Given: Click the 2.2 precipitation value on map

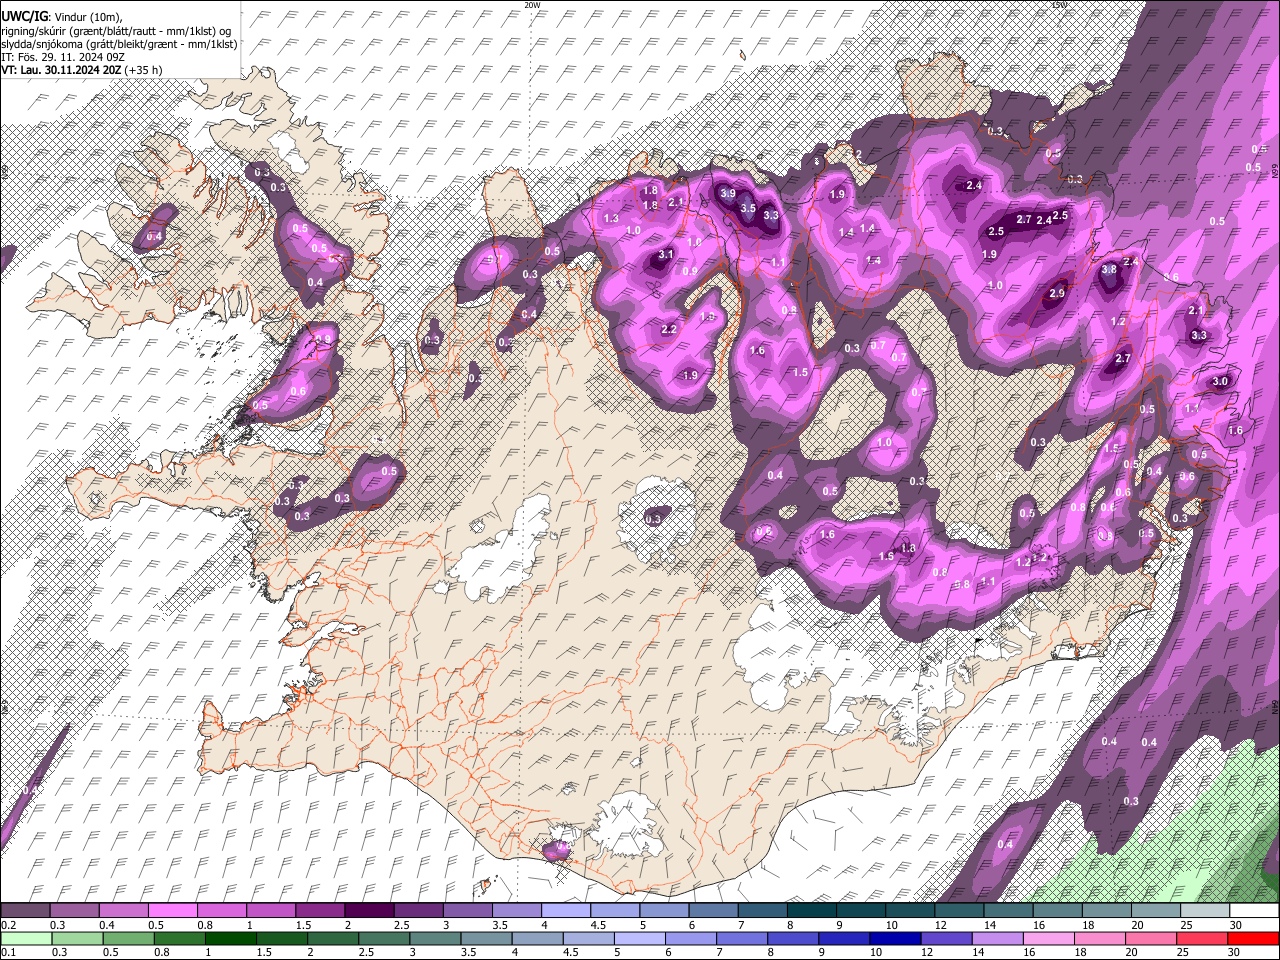Looking at the screenshot, I should click(669, 330).
